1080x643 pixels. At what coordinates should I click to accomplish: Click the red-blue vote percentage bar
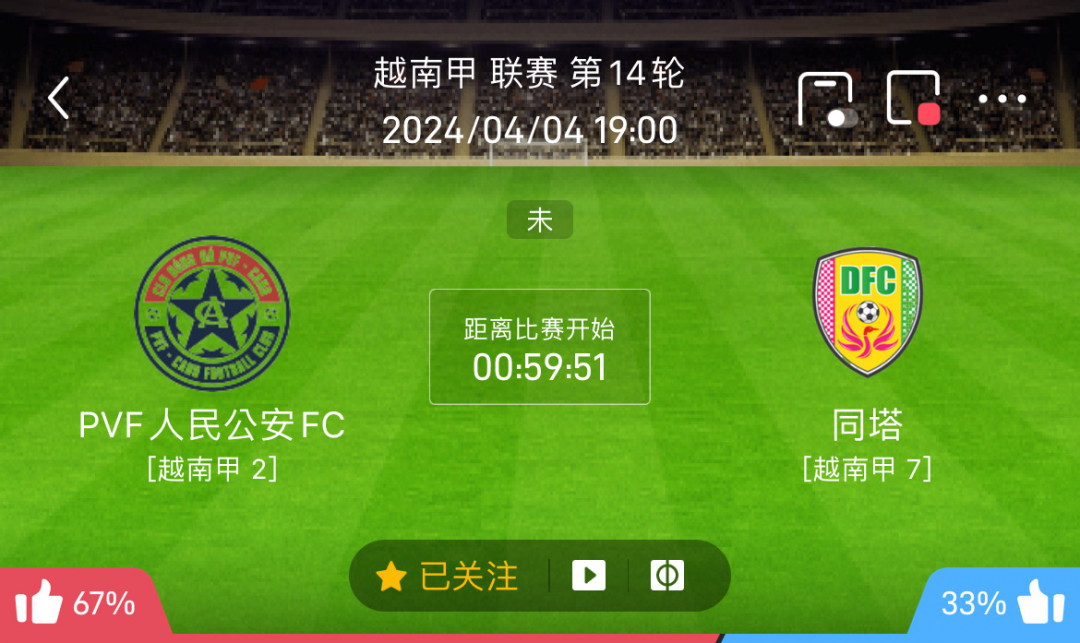click(x=540, y=638)
